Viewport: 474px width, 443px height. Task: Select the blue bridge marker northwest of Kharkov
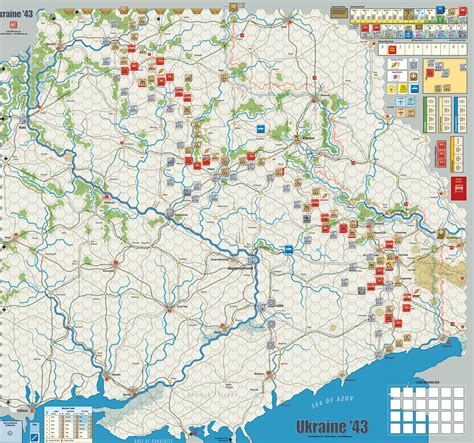(261, 129)
